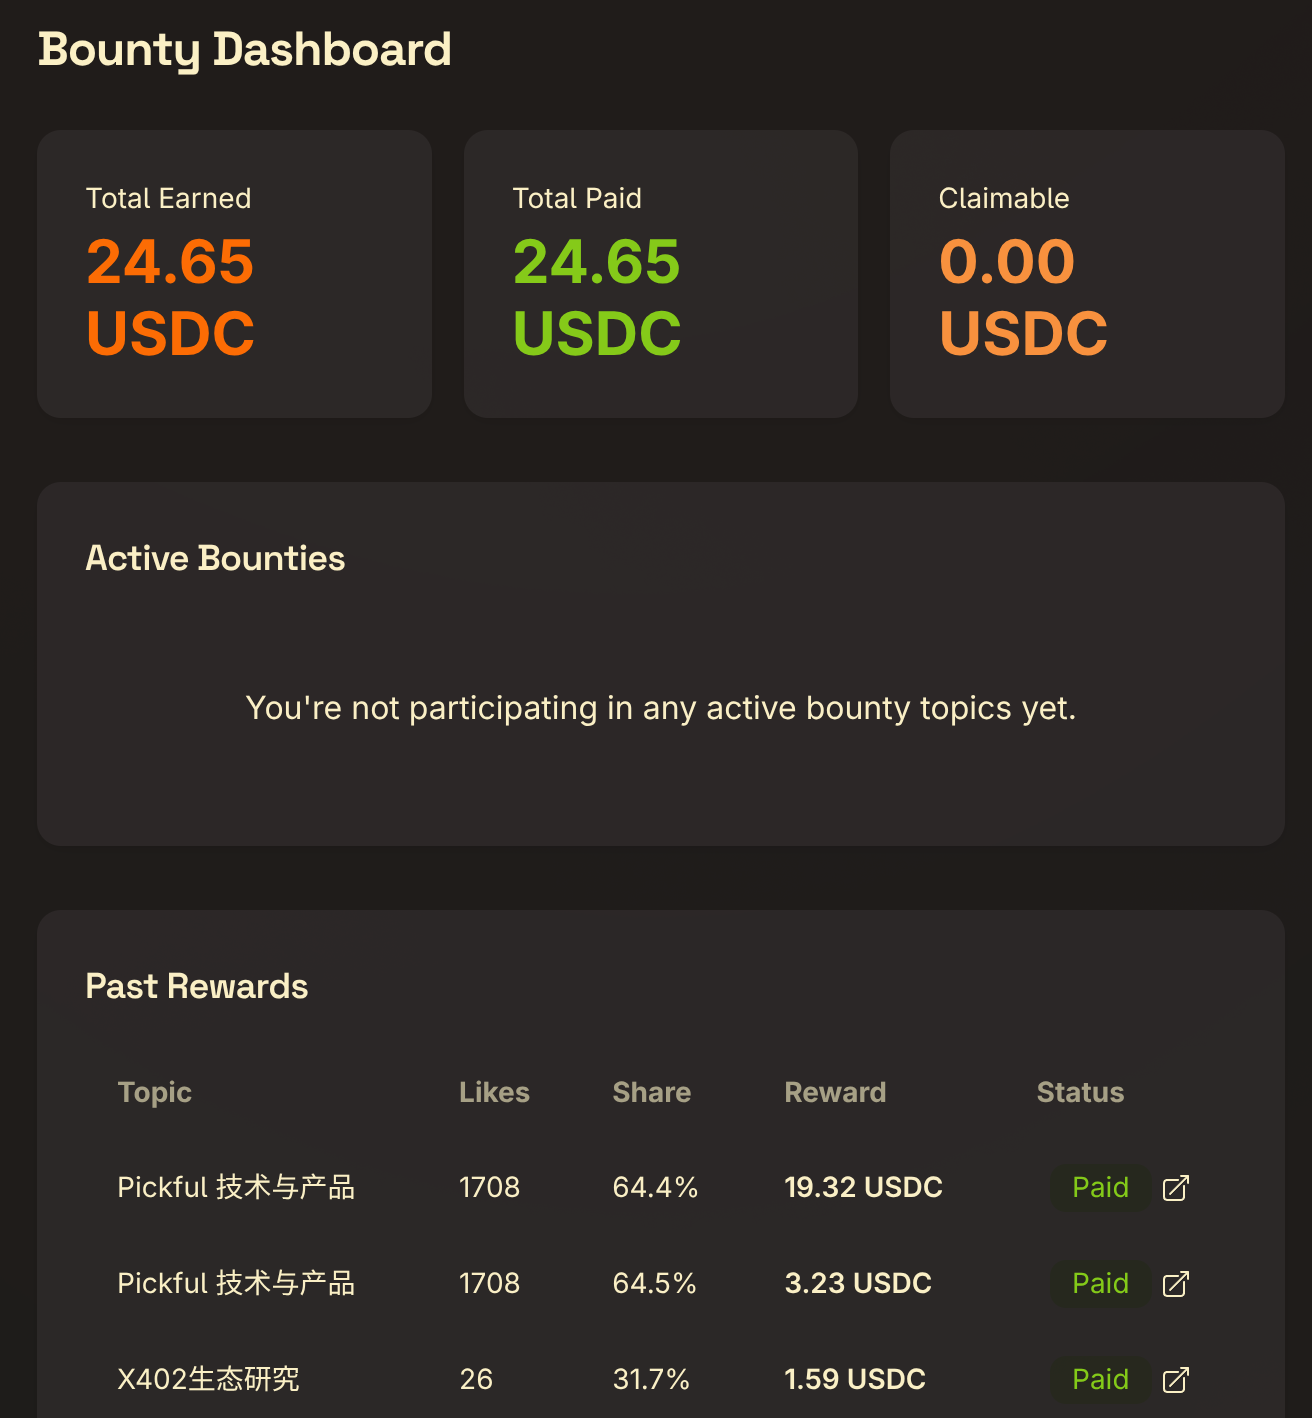
Task: Open external link for 19.32 USDC reward
Action: coord(1175,1188)
